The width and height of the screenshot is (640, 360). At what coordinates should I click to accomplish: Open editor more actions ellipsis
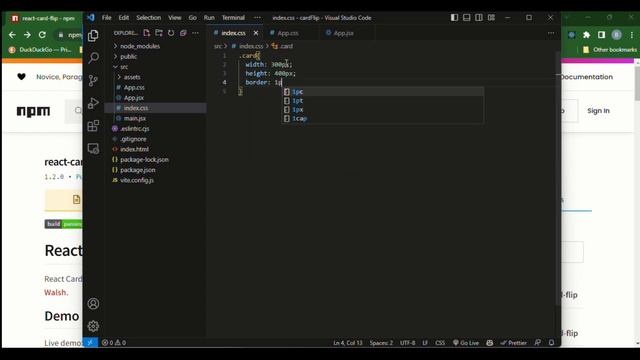click(551, 33)
